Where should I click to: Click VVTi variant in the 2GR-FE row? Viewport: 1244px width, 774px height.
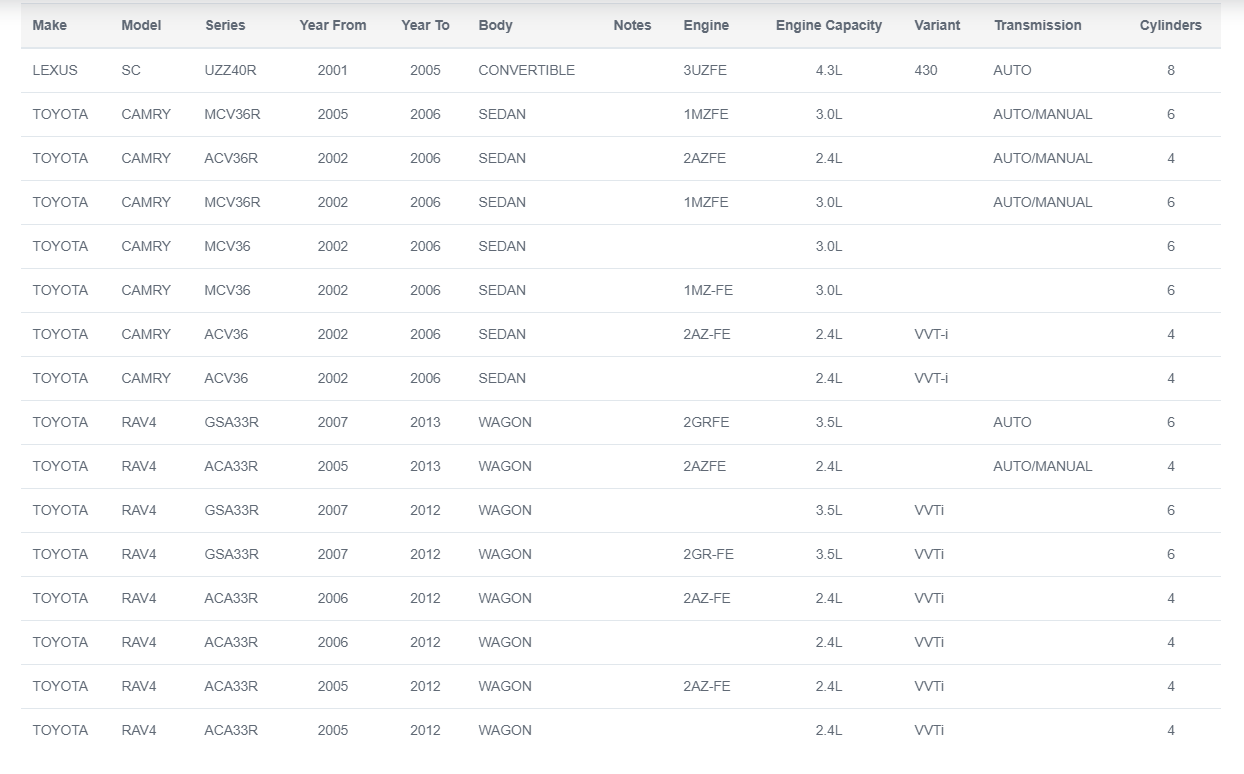(x=929, y=554)
